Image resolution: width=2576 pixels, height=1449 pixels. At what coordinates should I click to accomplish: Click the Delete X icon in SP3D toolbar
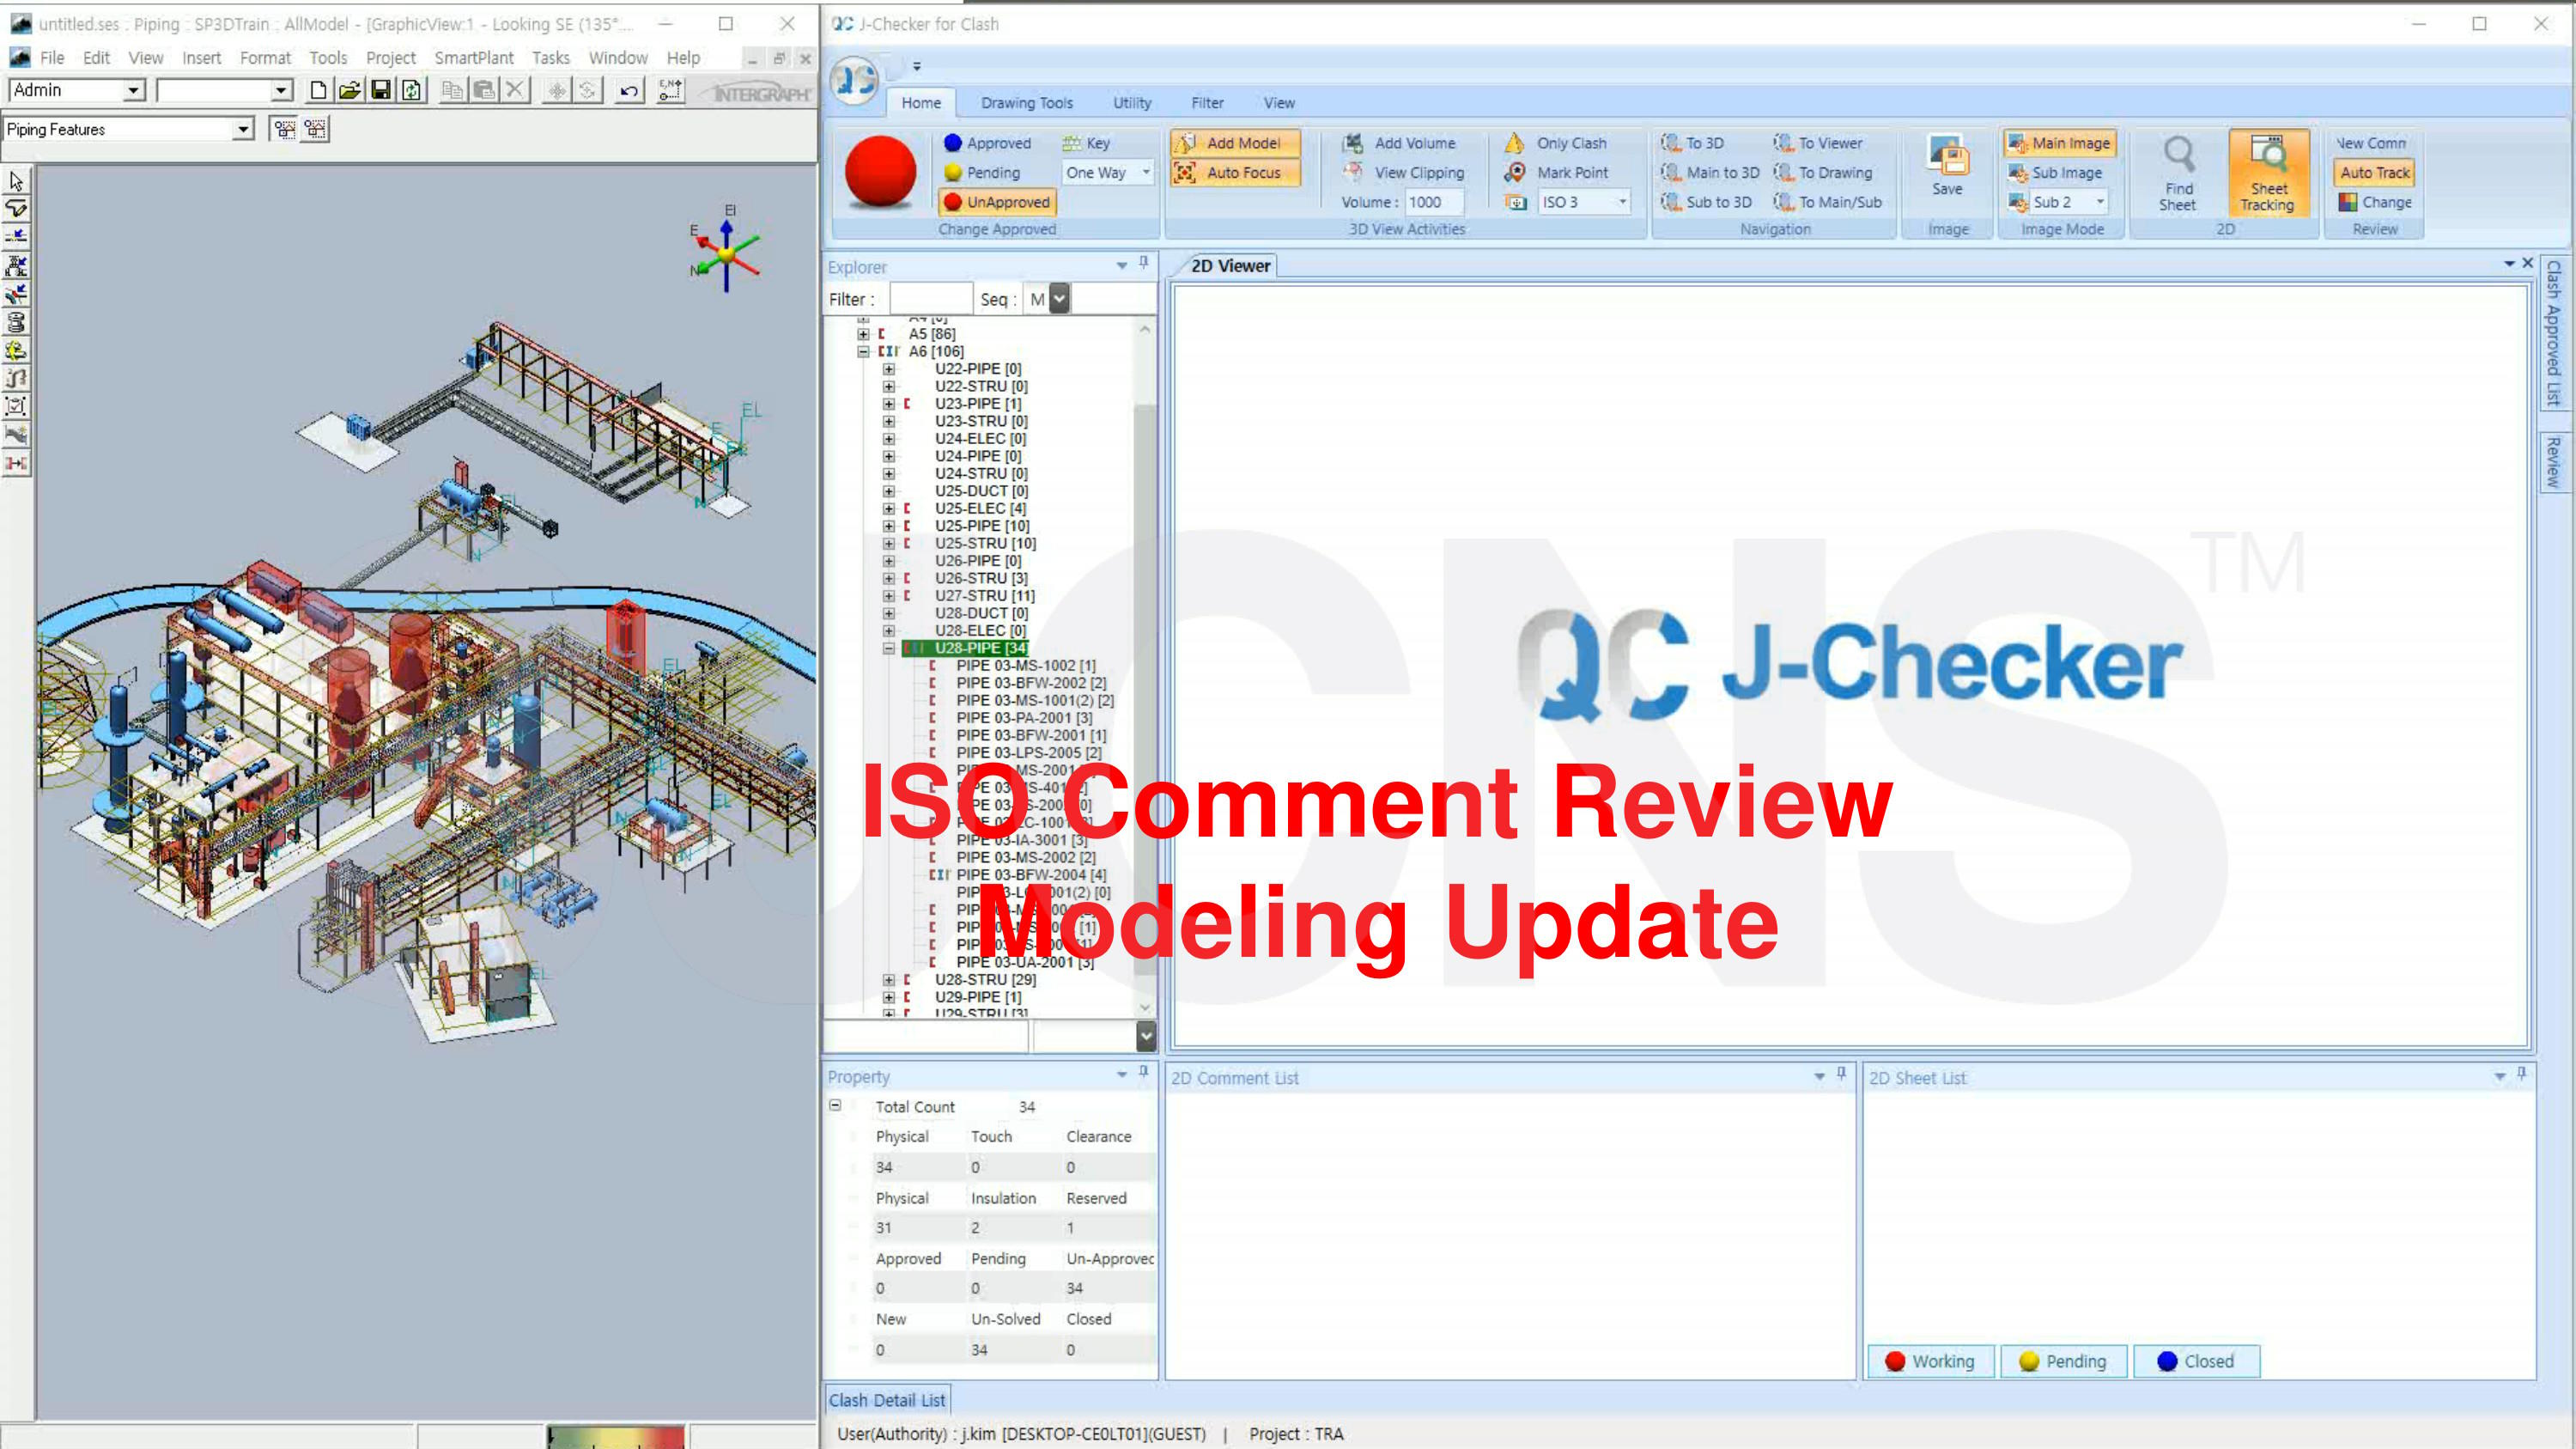click(515, 91)
